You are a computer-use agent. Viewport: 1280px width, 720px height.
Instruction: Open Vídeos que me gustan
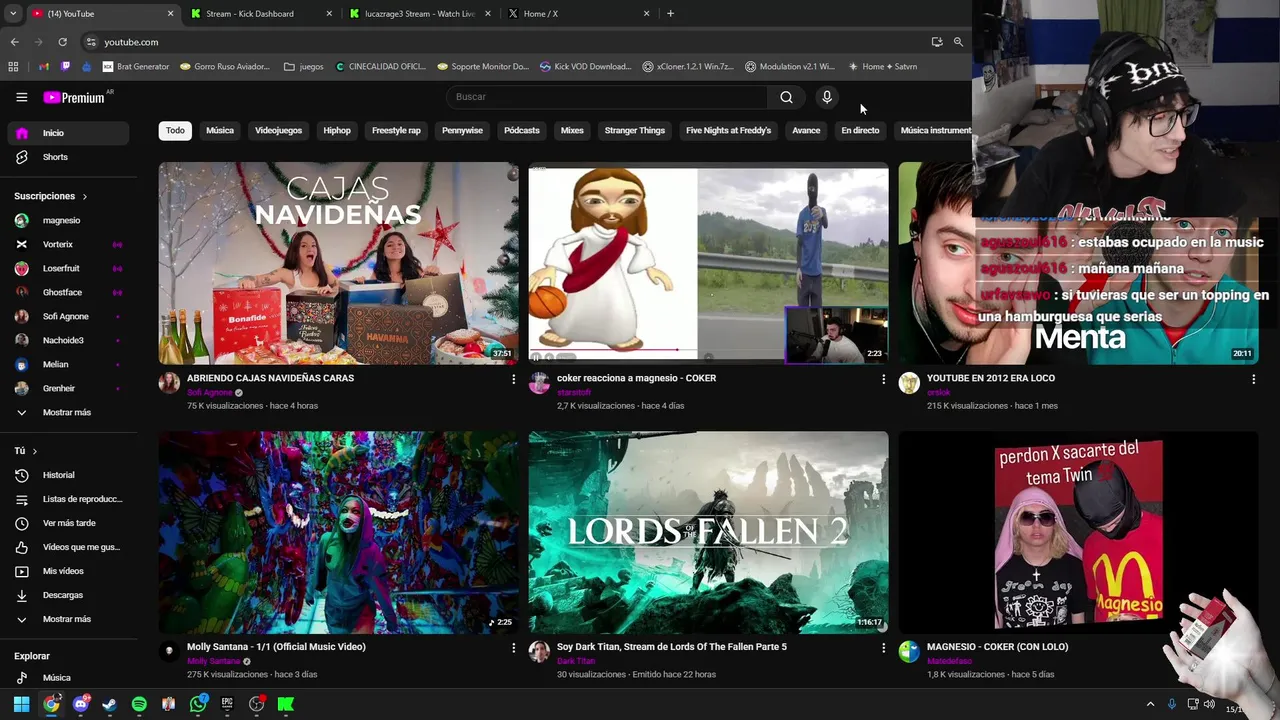point(68,547)
